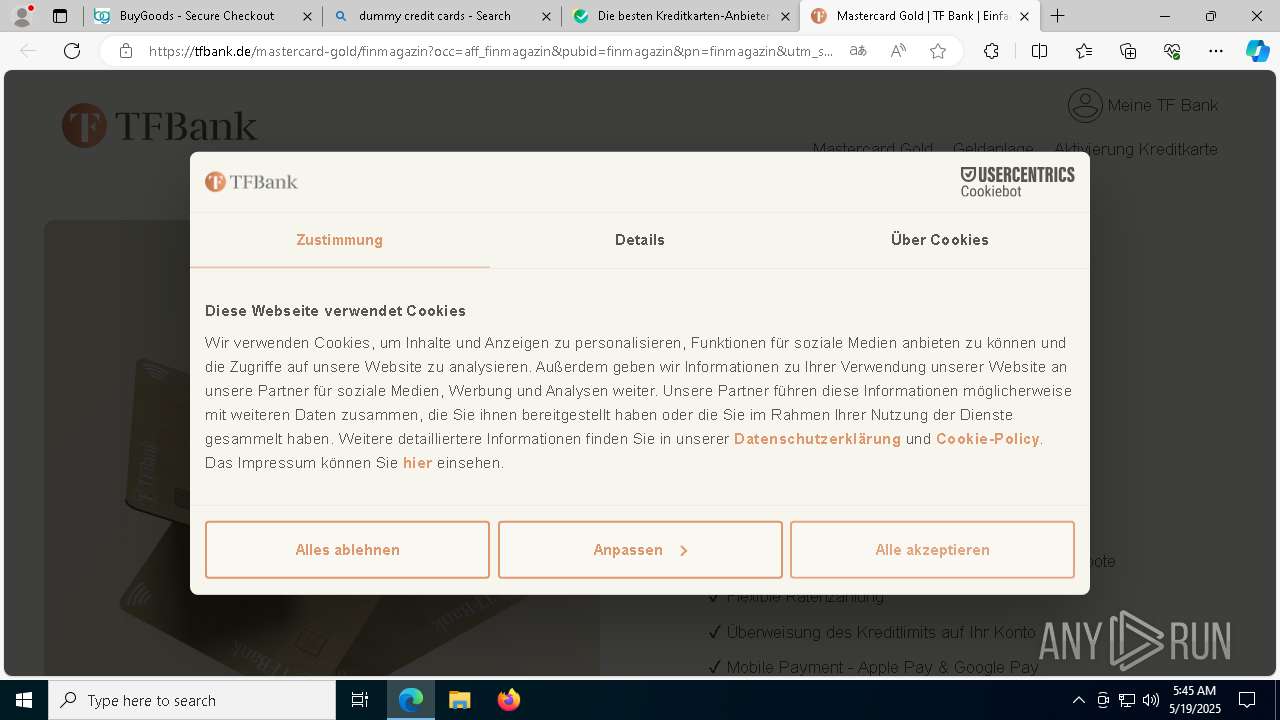Open File Explorer from taskbar

[x=459, y=700]
